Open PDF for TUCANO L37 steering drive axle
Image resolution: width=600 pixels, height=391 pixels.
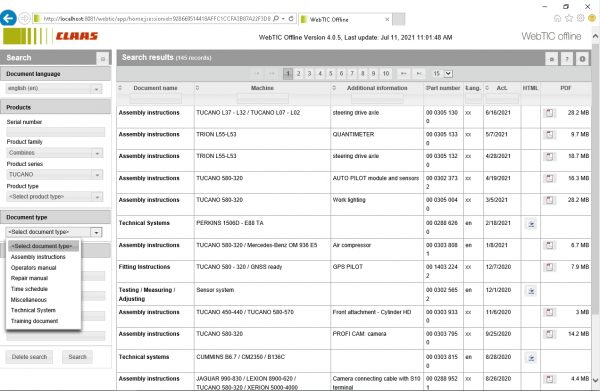[549, 113]
